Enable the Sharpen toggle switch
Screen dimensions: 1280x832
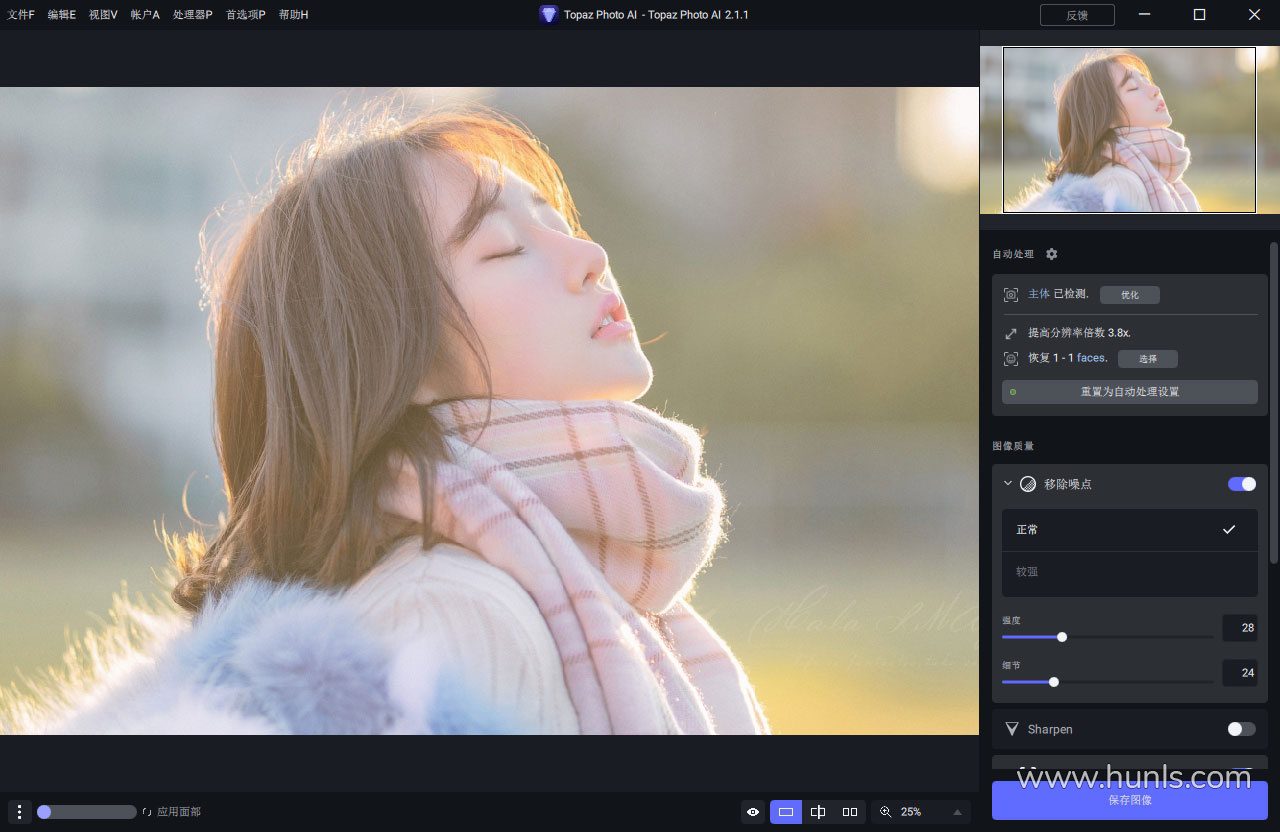[x=1241, y=729]
